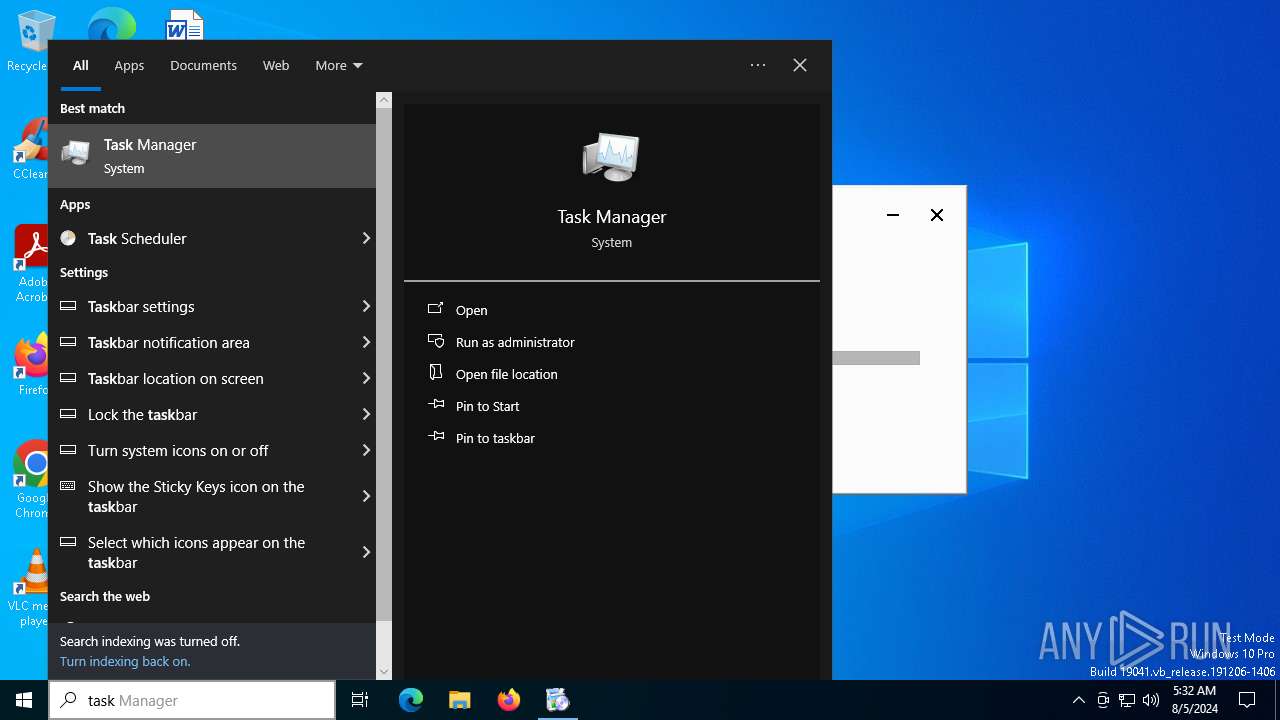Image resolution: width=1280 pixels, height=720 pixels.
Task: Expand arrow for Select which icons appear
Action: (366, 552)
